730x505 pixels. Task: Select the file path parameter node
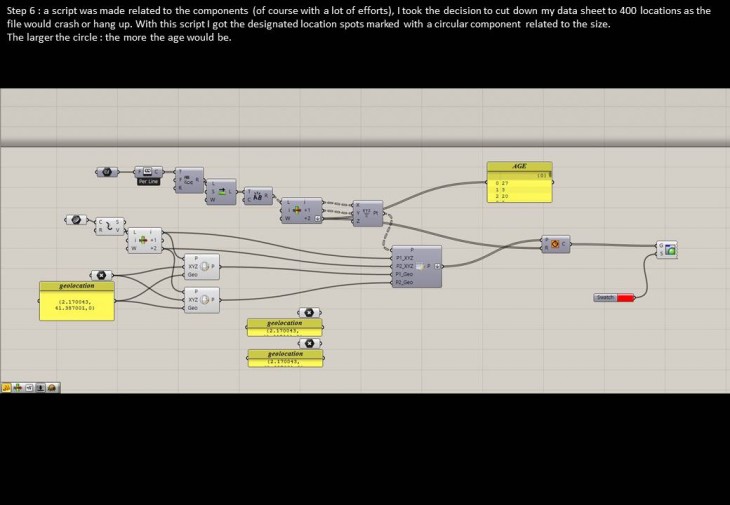(107, 171)
